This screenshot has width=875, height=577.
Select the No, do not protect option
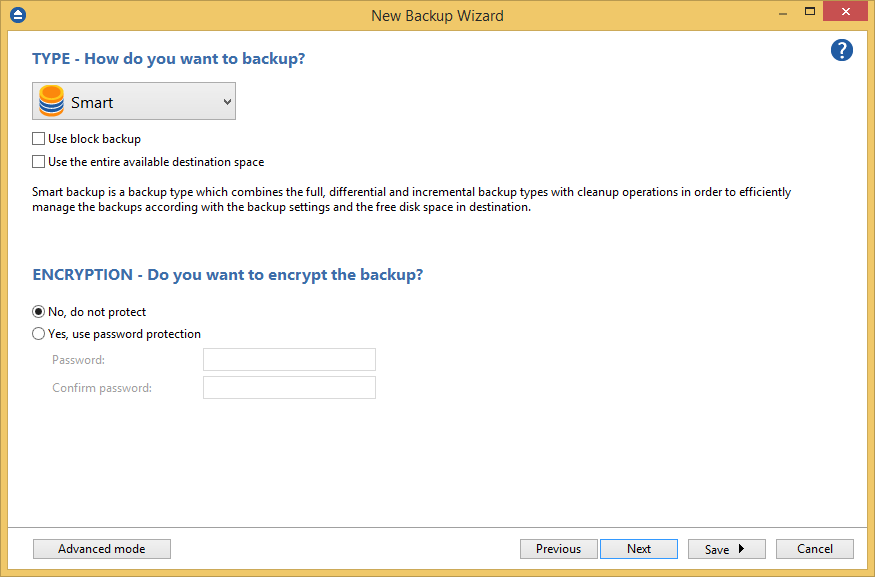[x=39, y=312]
